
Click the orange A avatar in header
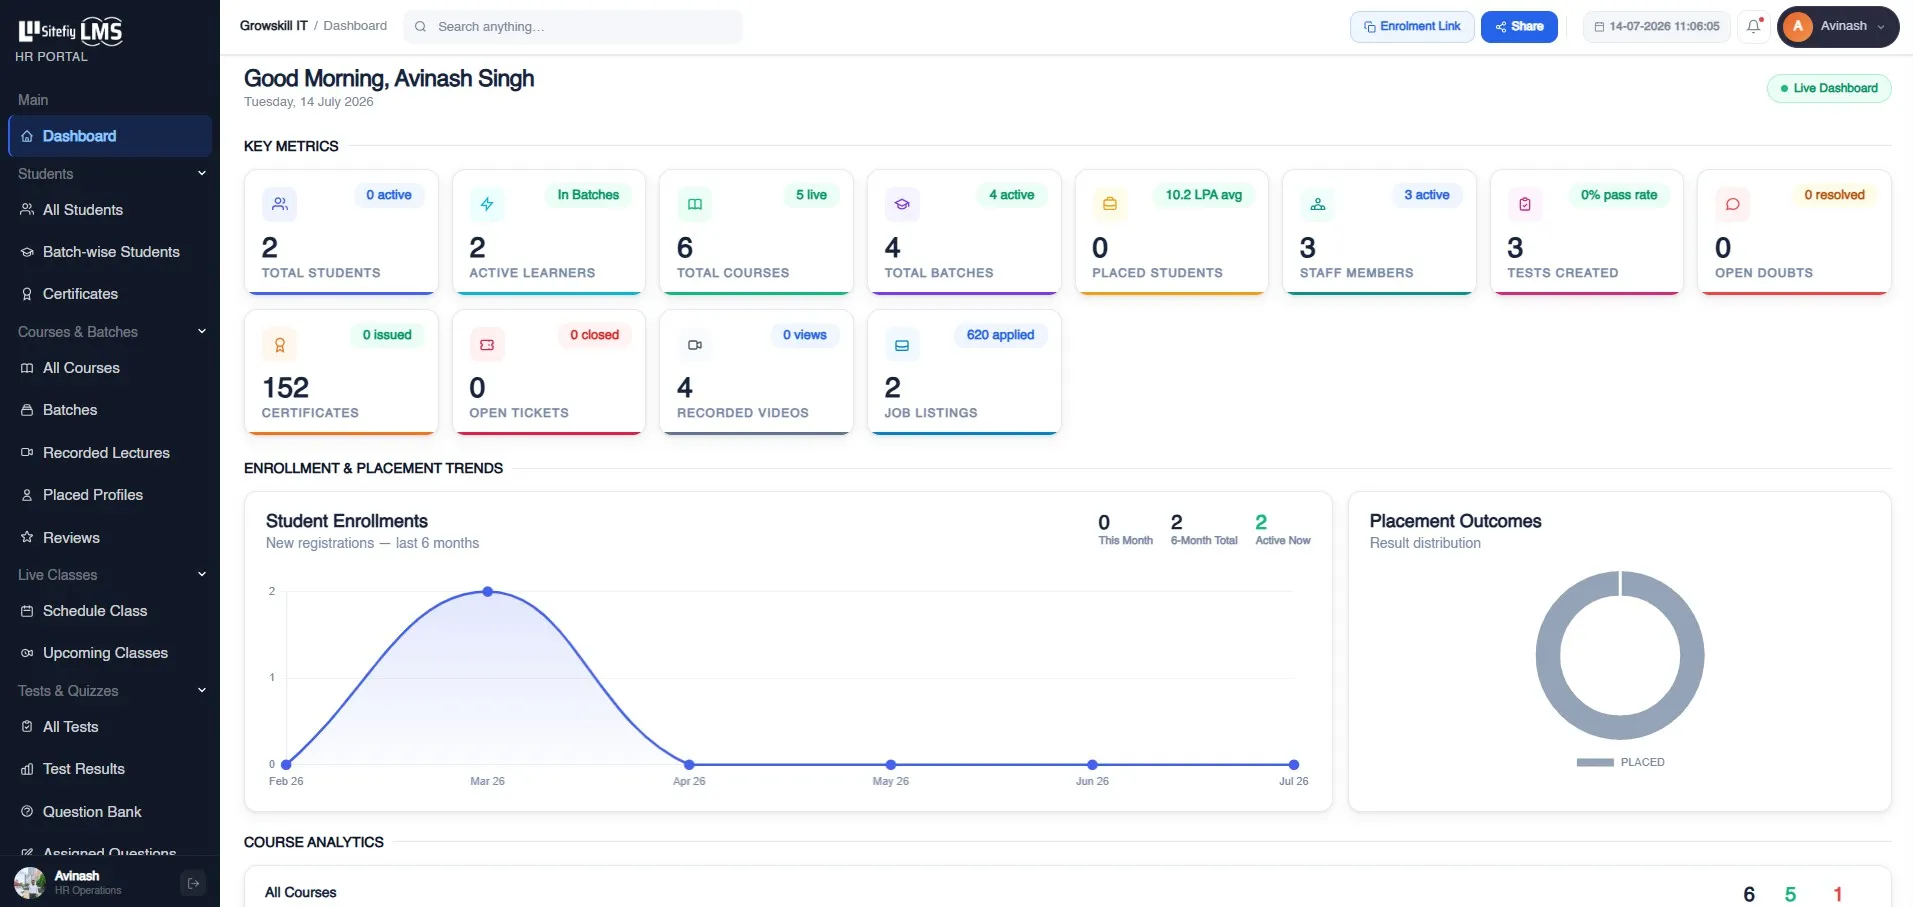[1798, 27]
